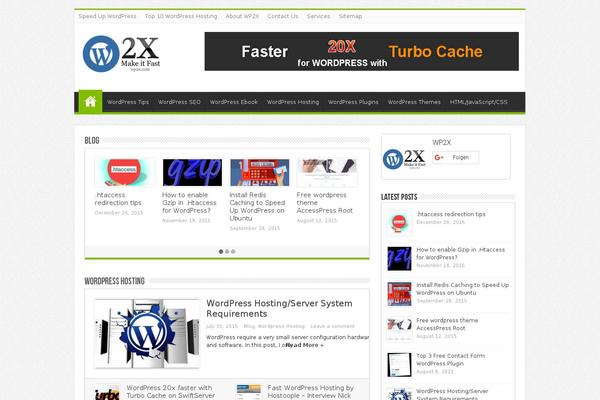Open Free wordpress theme AccessPress Root slider title
This screenshot has width=600, height=400.
coord(324,202)
